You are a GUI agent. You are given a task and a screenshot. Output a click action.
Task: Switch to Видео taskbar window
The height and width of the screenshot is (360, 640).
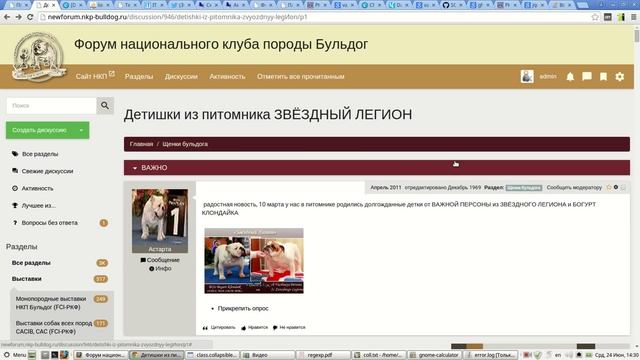click(268, 355)
